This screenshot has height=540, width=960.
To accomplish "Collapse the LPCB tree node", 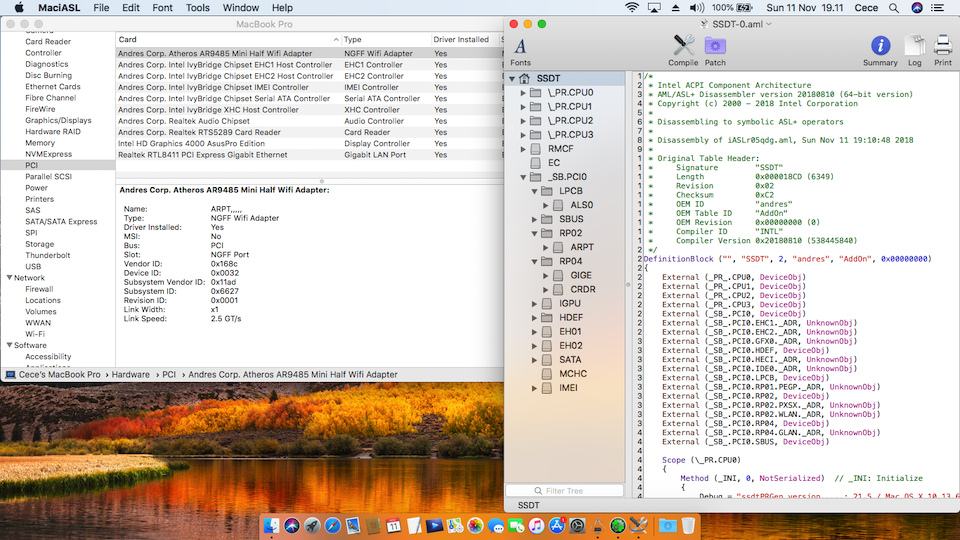I will (x=534, y=191).
